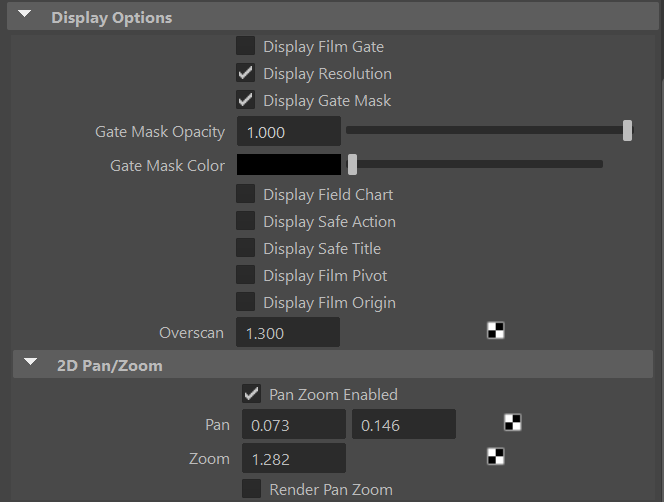Click the Zoom value field showing 1.282
The width and height of the screenshot is (664, 502).
[294, 458]
